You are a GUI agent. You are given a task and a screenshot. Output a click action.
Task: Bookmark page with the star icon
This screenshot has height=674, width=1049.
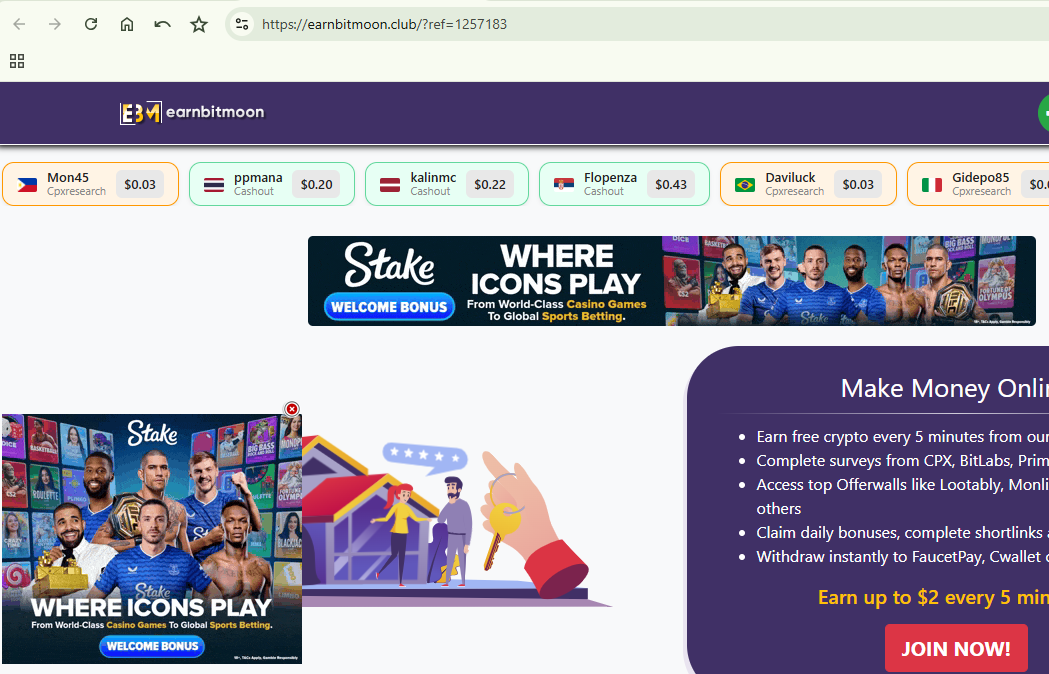click(x=199, y=24)
